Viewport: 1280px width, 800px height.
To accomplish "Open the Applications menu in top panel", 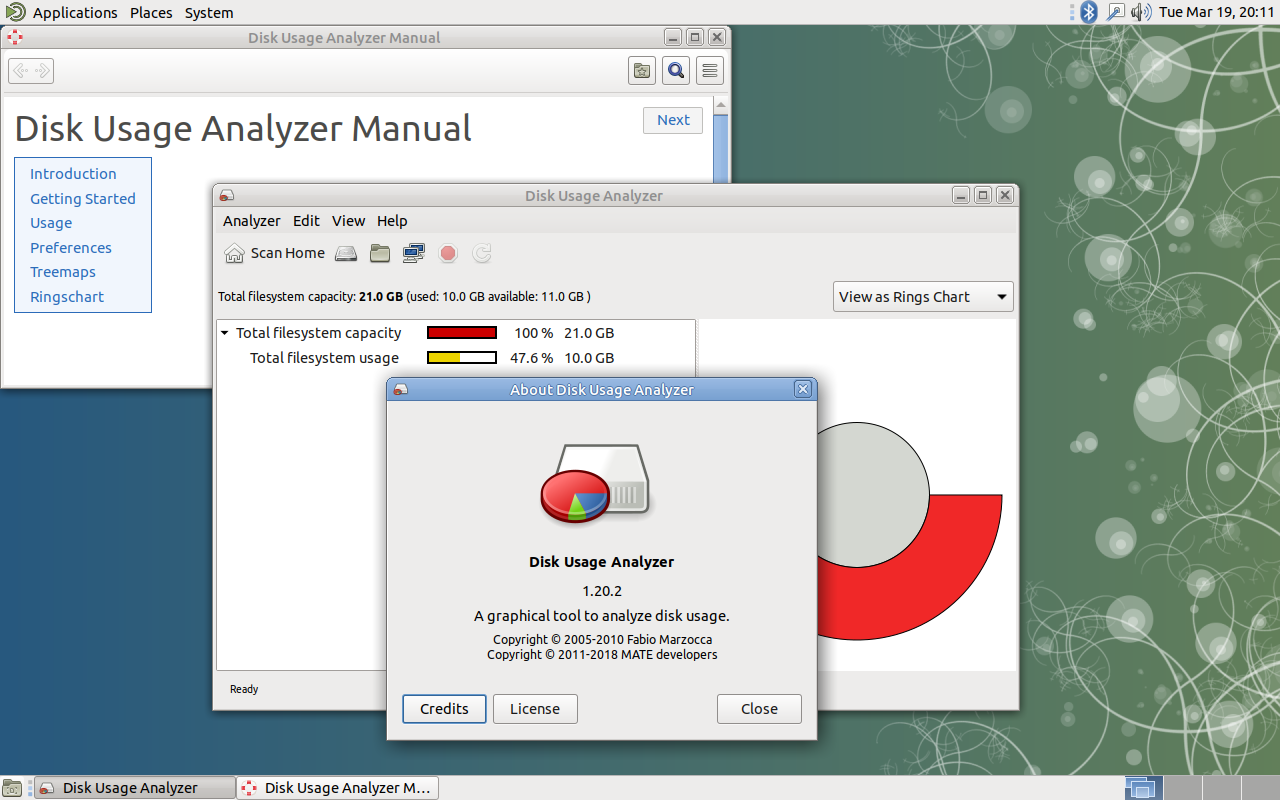I will pyautogui.click(x=75, y=13).
